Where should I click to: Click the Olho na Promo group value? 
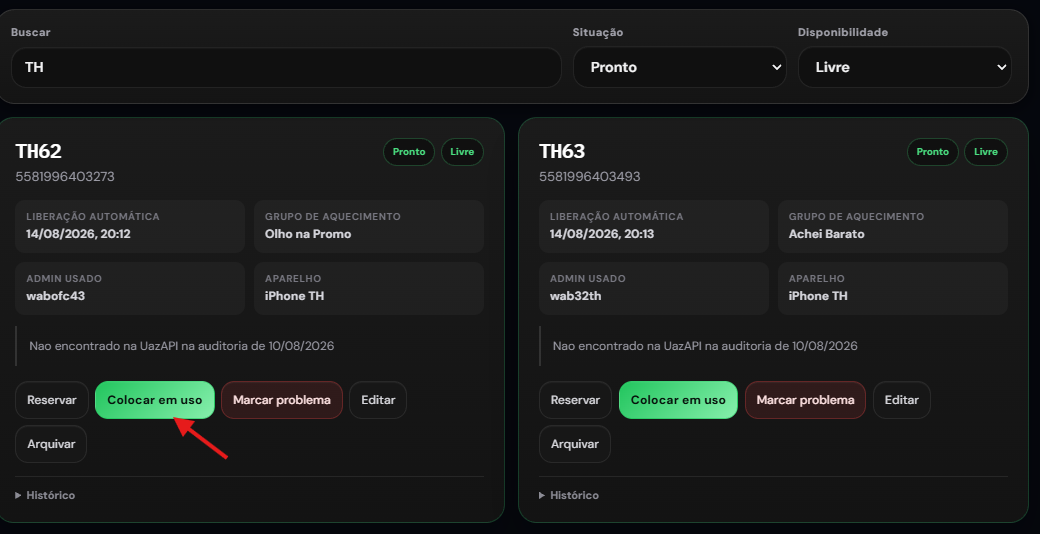tap(308, 234)
